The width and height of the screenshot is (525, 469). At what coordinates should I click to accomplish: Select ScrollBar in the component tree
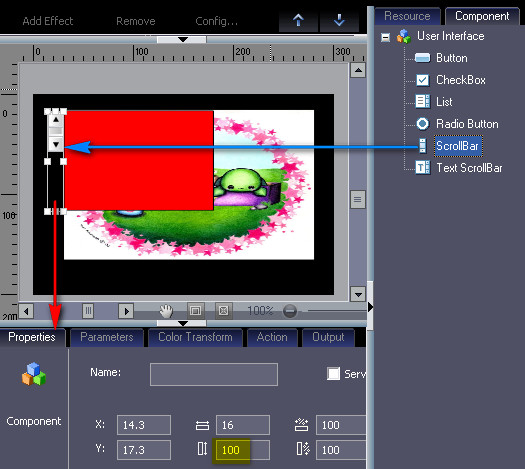(458, 146)
